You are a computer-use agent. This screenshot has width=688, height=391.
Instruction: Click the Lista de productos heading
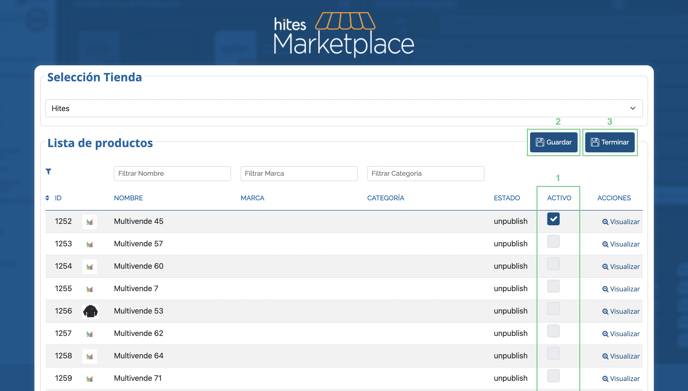100,143
